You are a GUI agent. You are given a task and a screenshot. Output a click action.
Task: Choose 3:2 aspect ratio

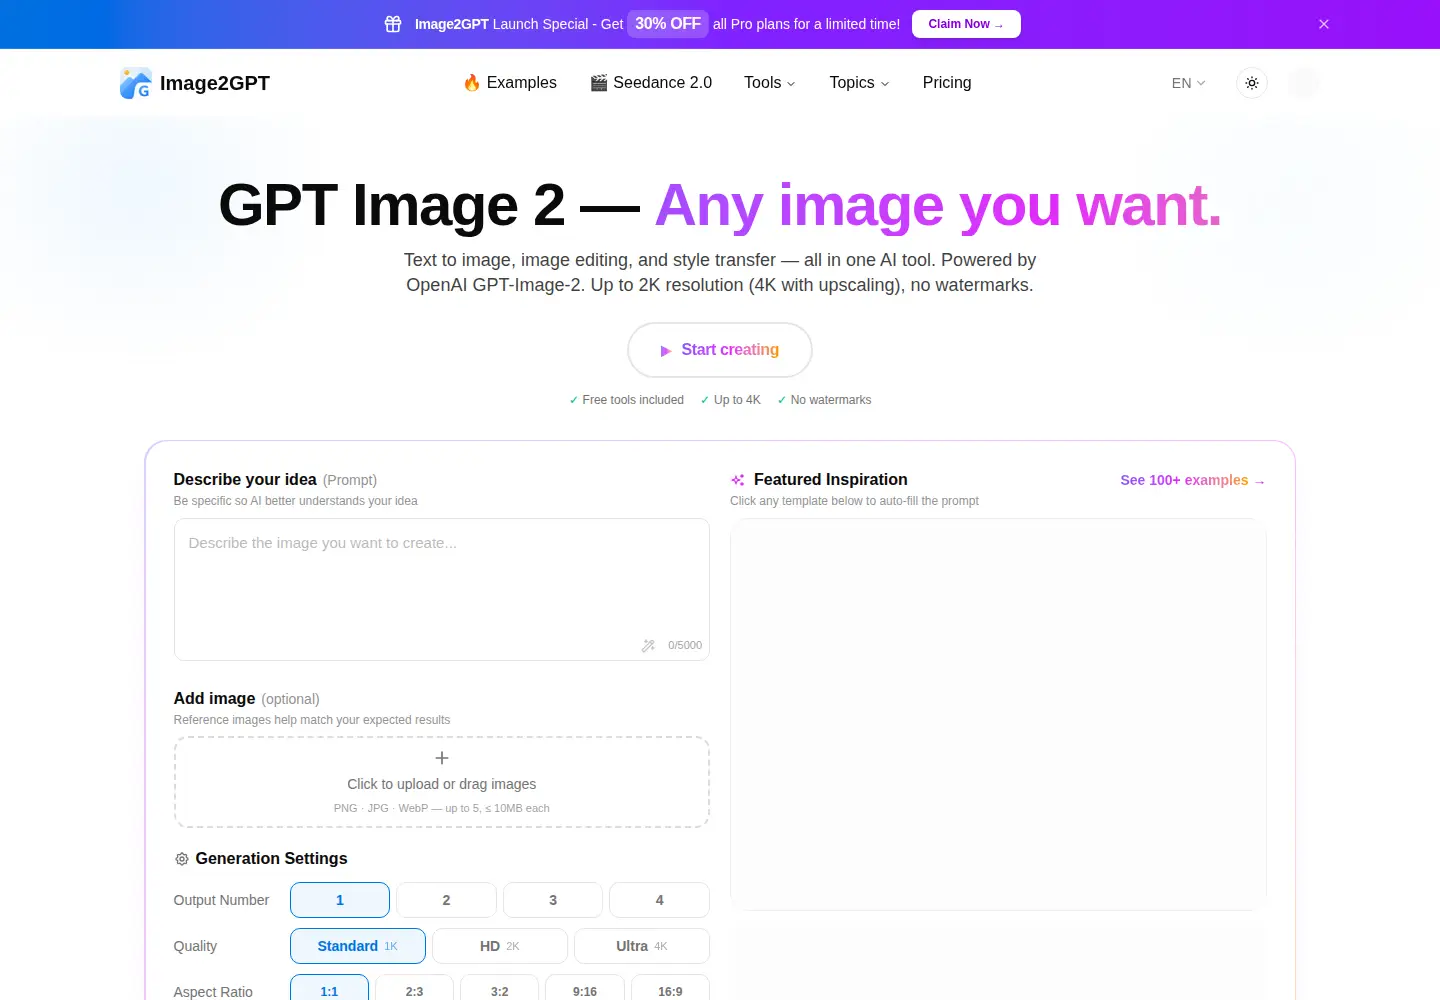click(500, 988)
